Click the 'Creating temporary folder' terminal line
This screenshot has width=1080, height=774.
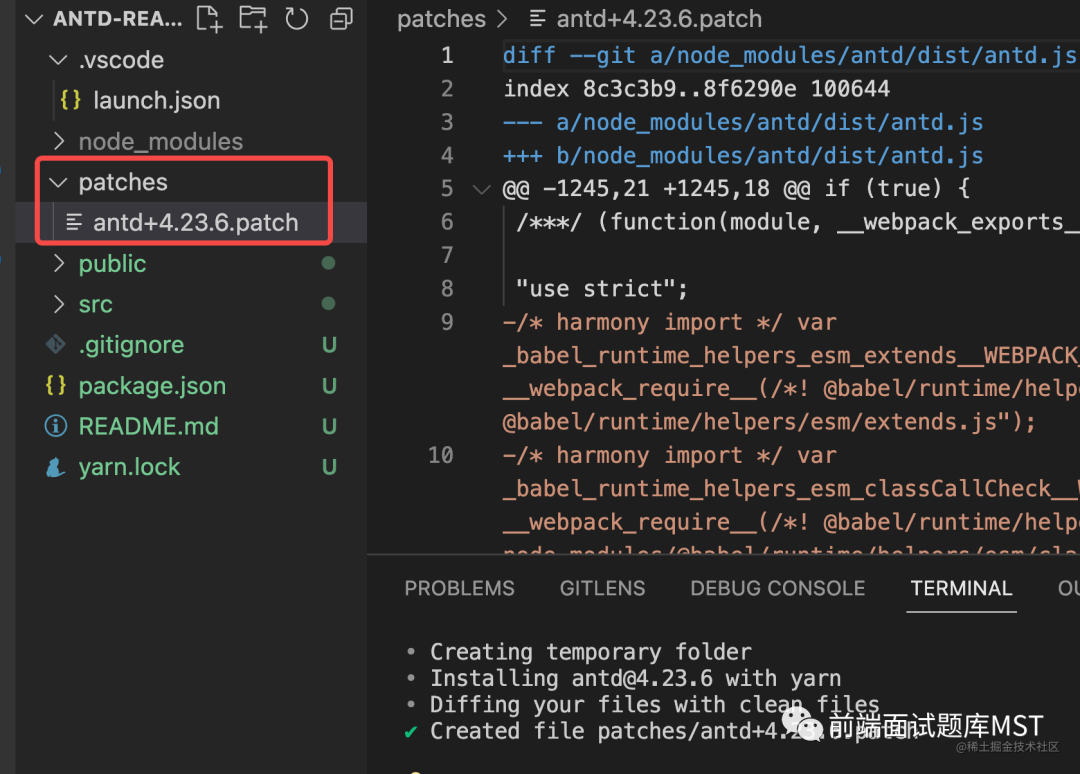click(591, 651)
